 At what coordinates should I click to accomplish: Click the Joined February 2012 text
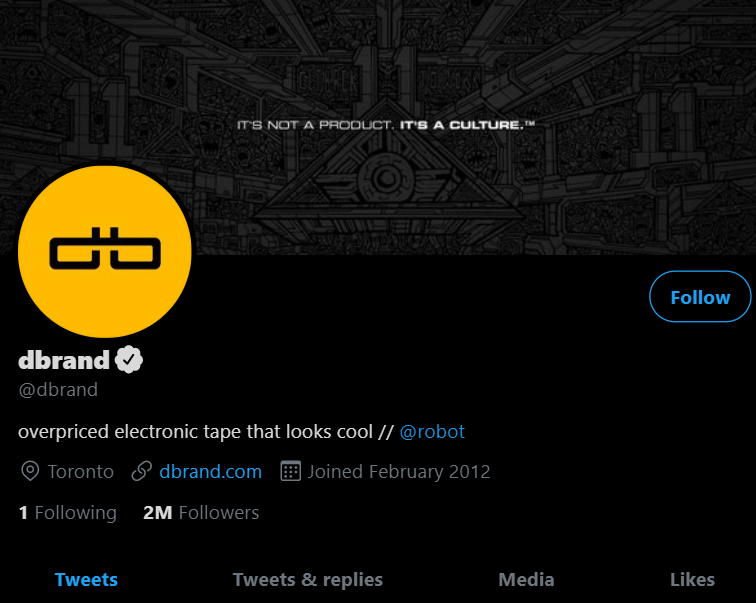tap(399, 471)
